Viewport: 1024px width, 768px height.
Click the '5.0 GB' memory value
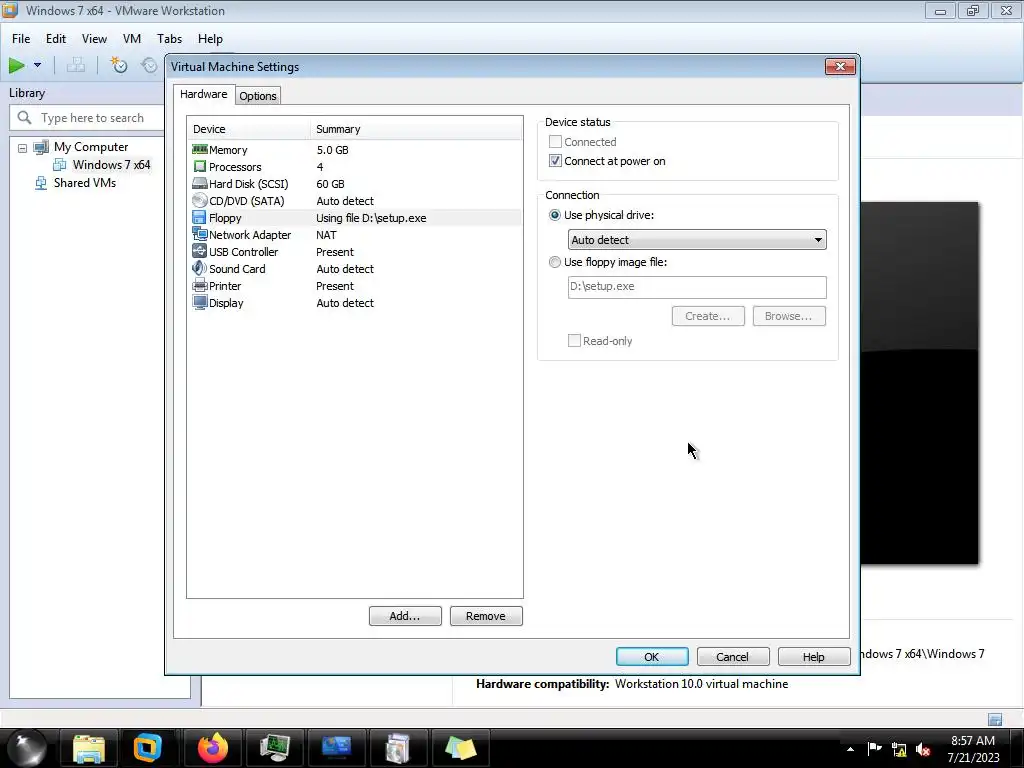click(332, 150)
